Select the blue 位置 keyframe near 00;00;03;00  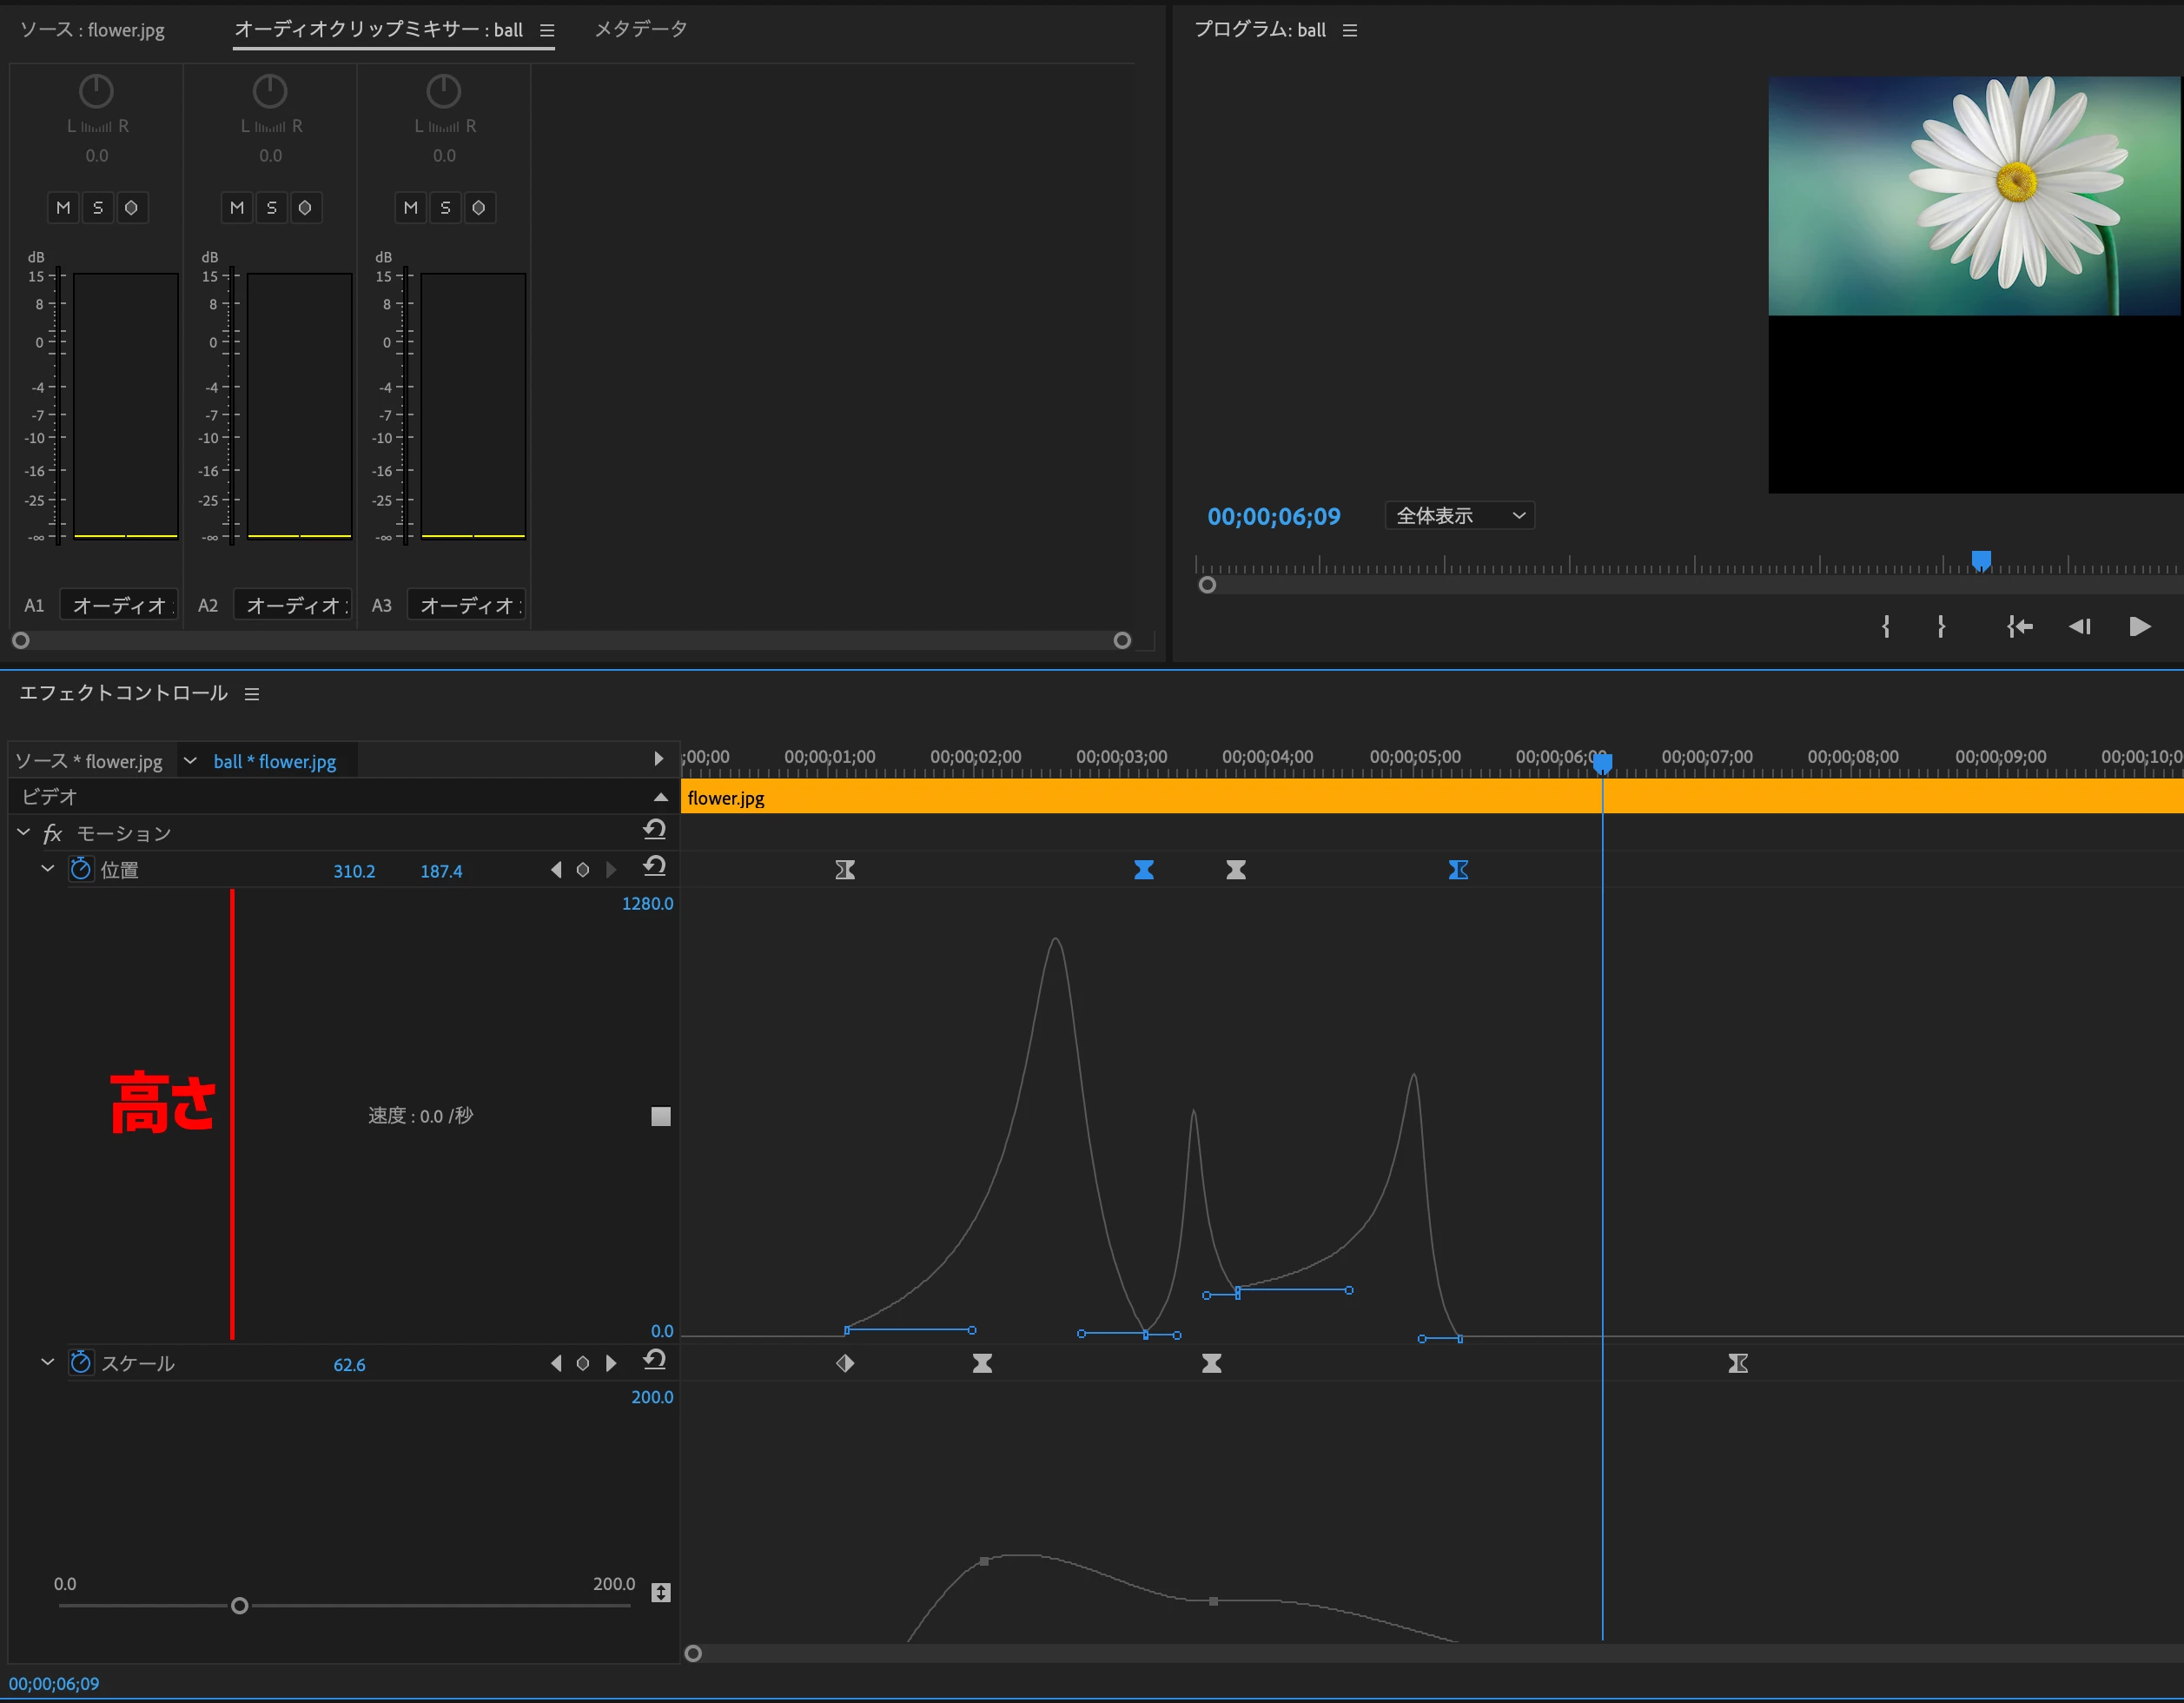tap(1144, 870)
